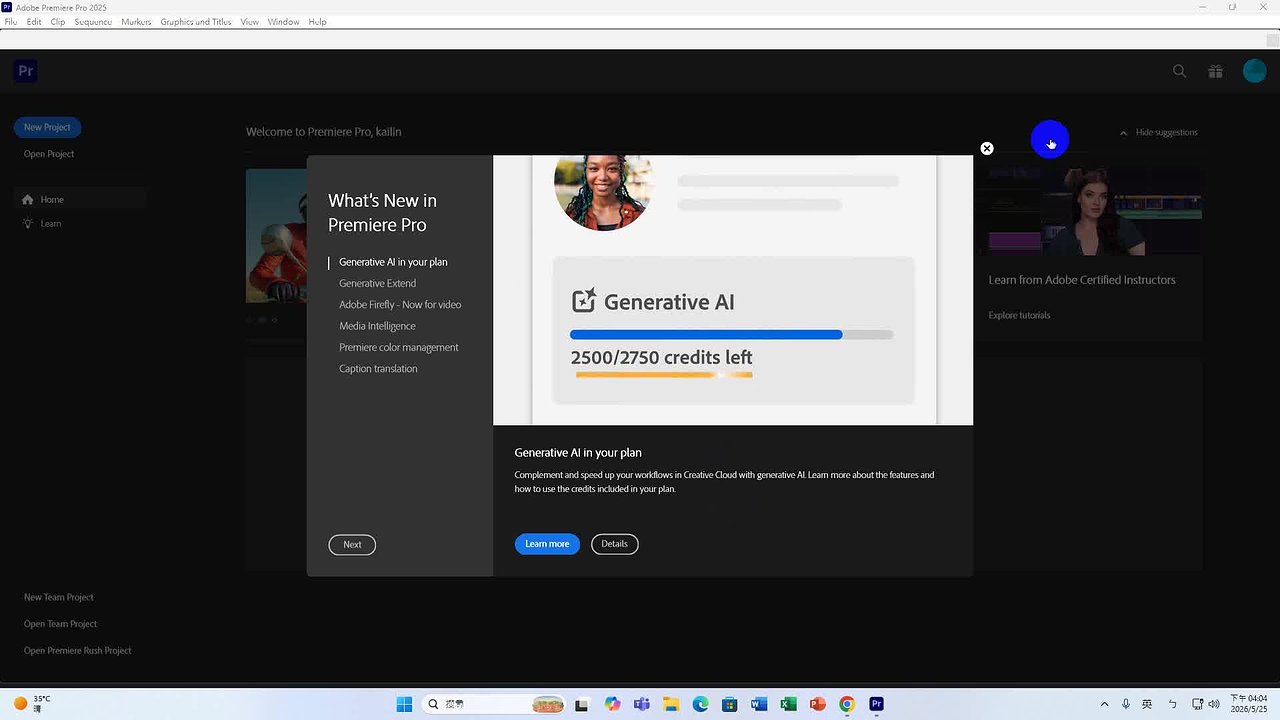1280x720 pixels.
Task: Open the Window menu
Action: pyautogui.click(x=283, y=22)
